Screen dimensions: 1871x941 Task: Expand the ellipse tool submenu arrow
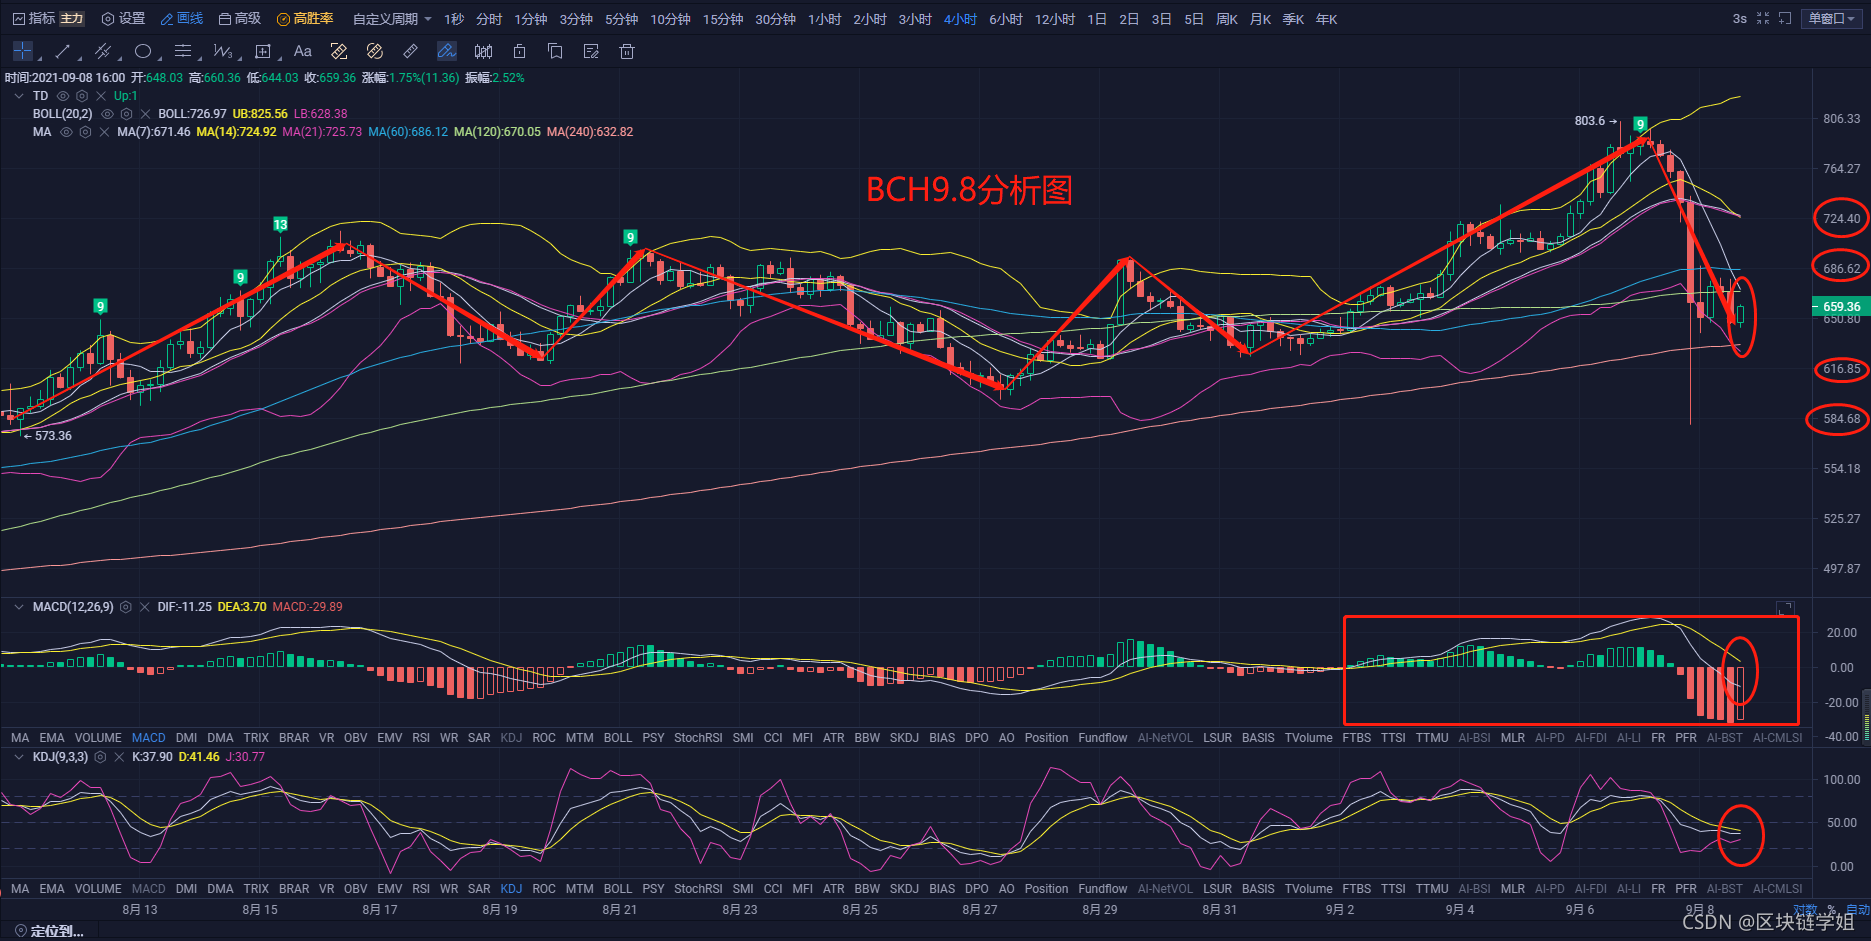(x=160, y=58)
